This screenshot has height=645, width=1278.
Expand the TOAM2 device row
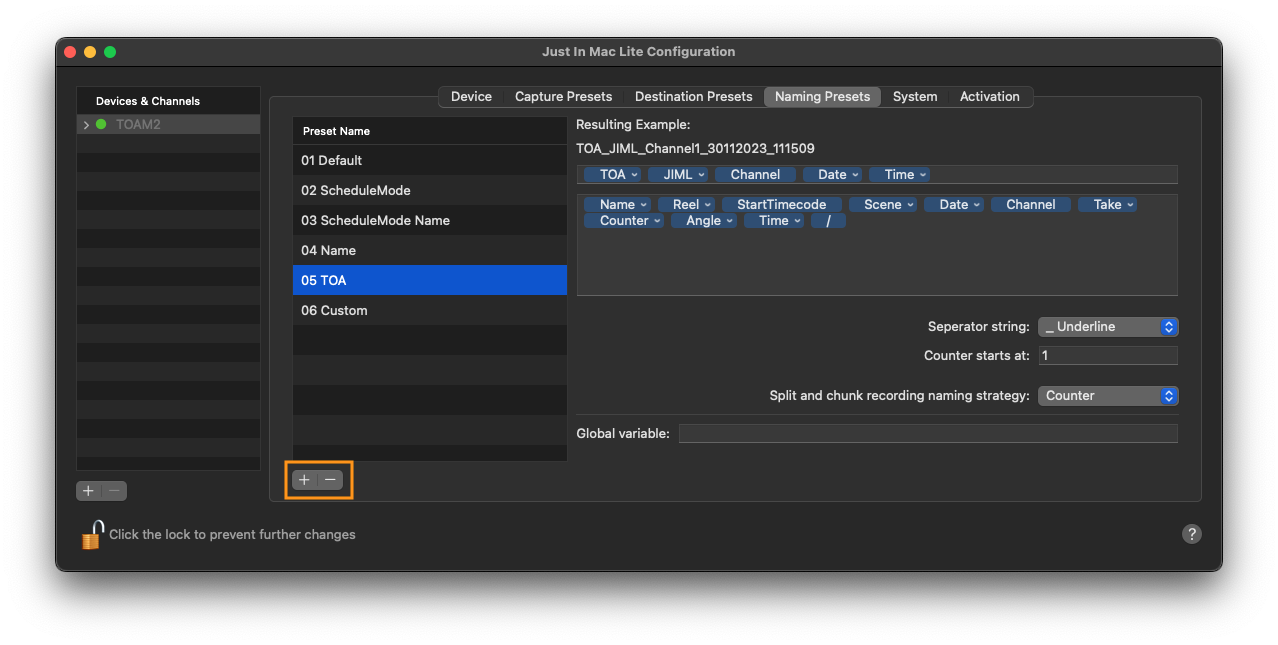tap(86, 125)
